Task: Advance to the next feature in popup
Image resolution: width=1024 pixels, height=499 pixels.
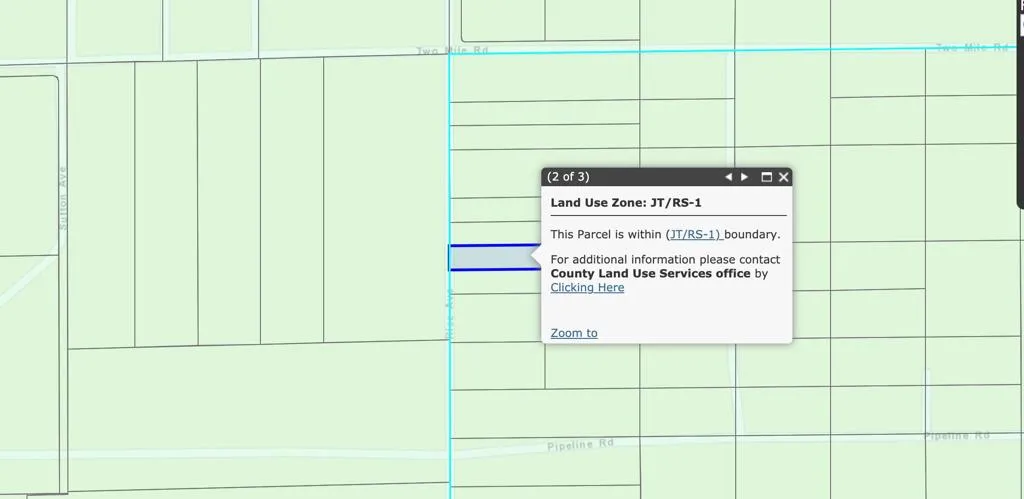Action: coord(745,177)
